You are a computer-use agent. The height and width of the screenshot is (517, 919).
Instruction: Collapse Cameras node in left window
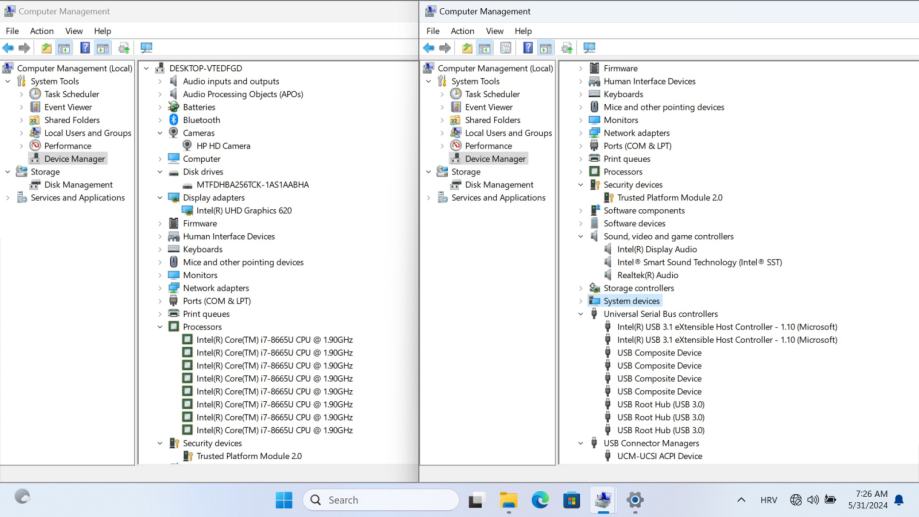pyautogui.click(x=160, y=133)
